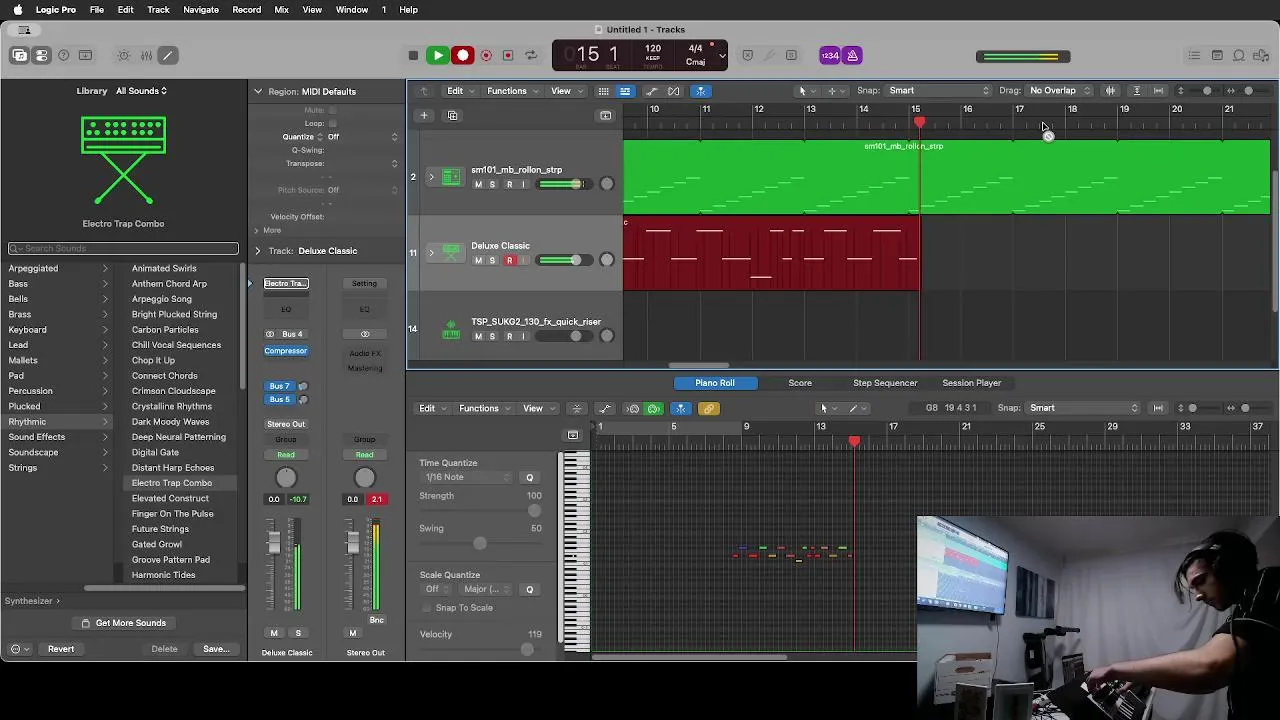Open the tracks area Functions menu
The image size is (1280, 720).
pos(511,91)
